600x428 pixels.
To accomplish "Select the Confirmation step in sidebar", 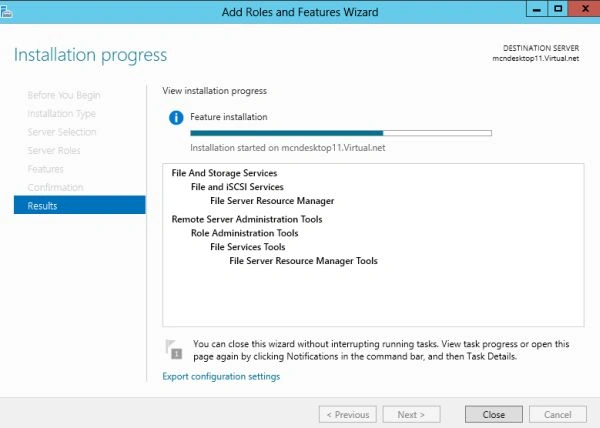I will 55,187.
